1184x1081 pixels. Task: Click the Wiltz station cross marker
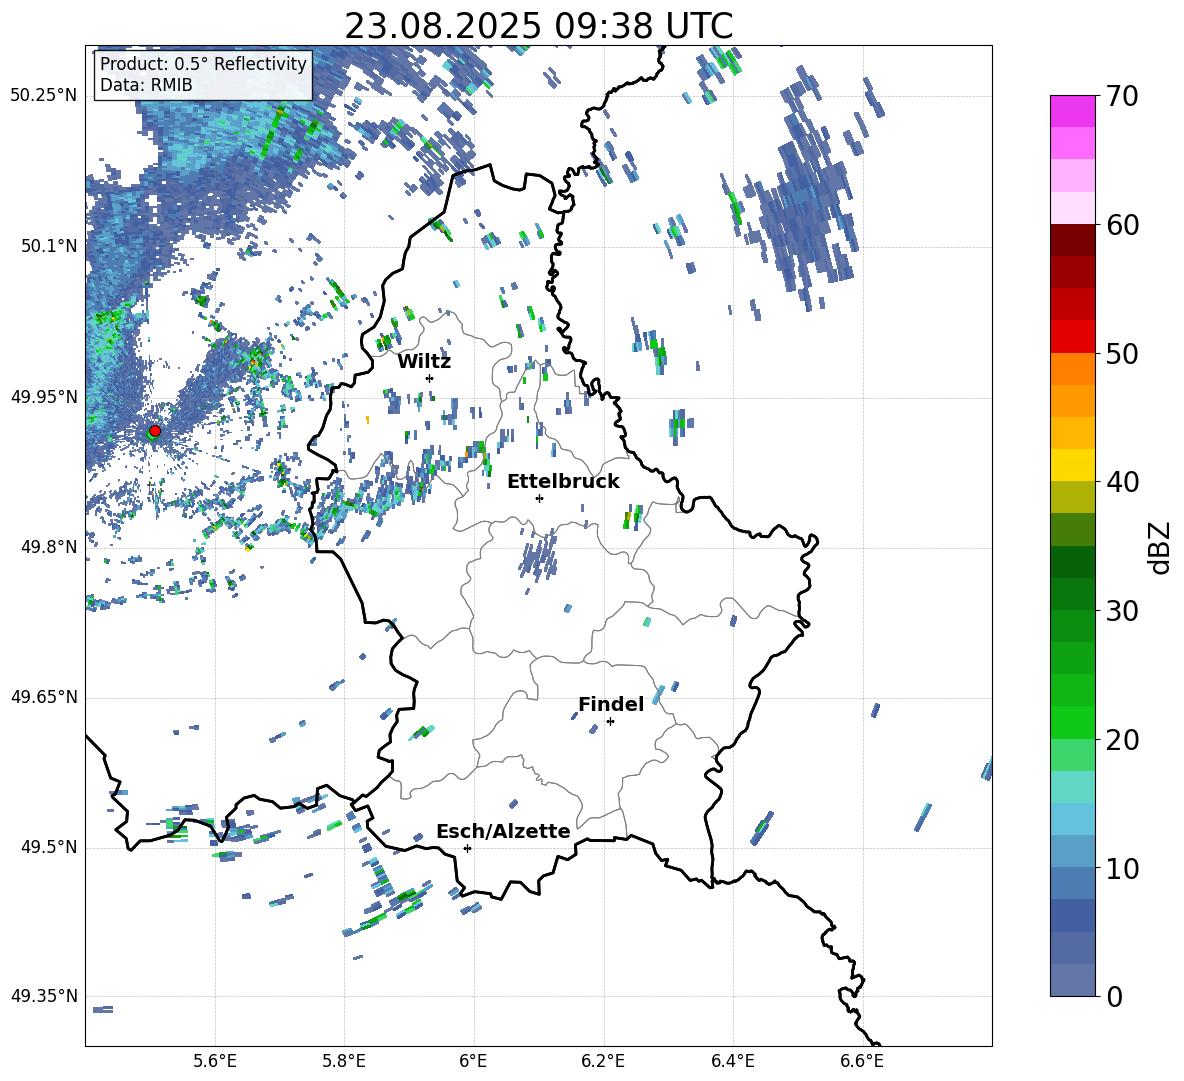pyautogui.click(x=429, y=378)
